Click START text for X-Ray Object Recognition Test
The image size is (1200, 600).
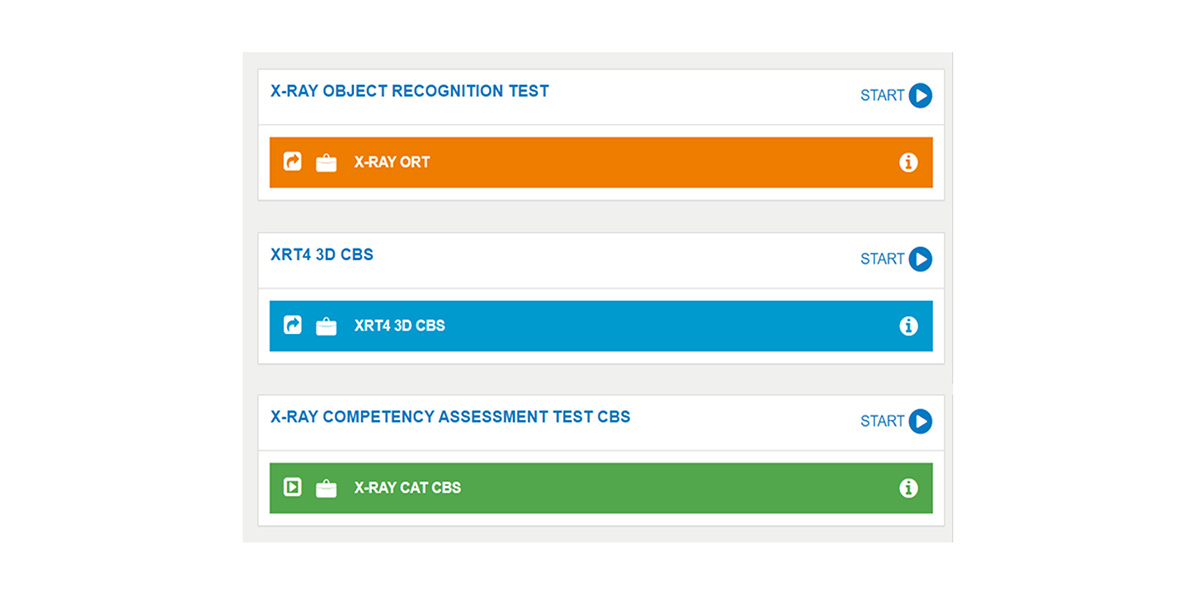[882, 96]
